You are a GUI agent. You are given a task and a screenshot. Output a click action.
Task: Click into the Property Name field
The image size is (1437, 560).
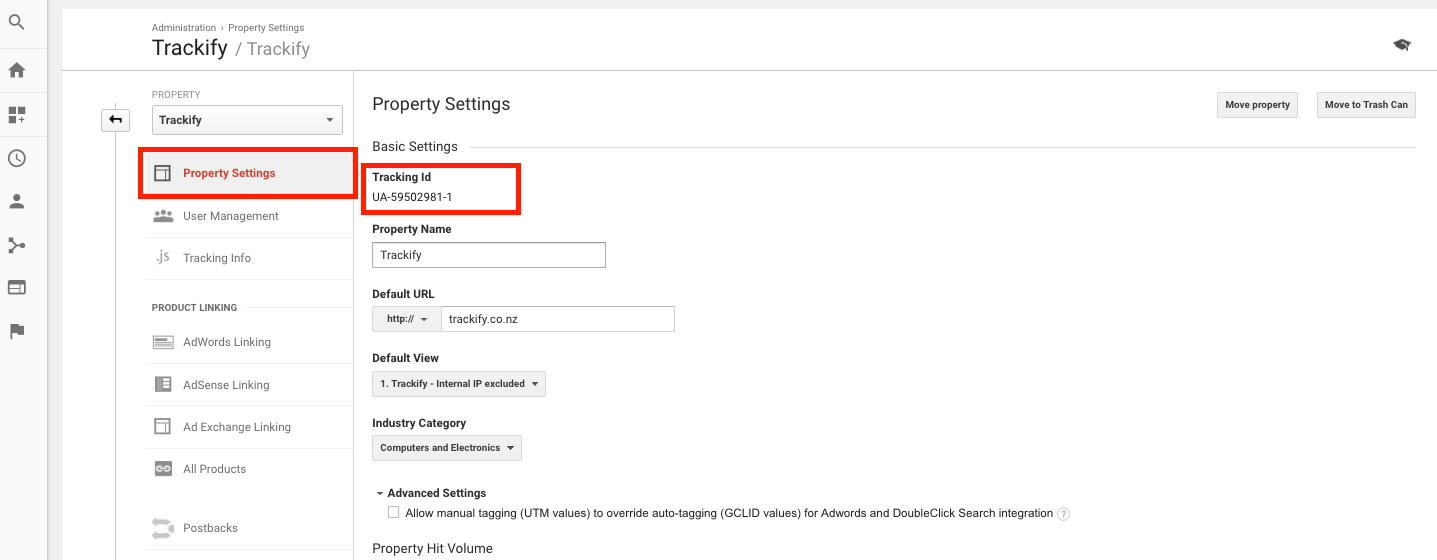[489, 255]
